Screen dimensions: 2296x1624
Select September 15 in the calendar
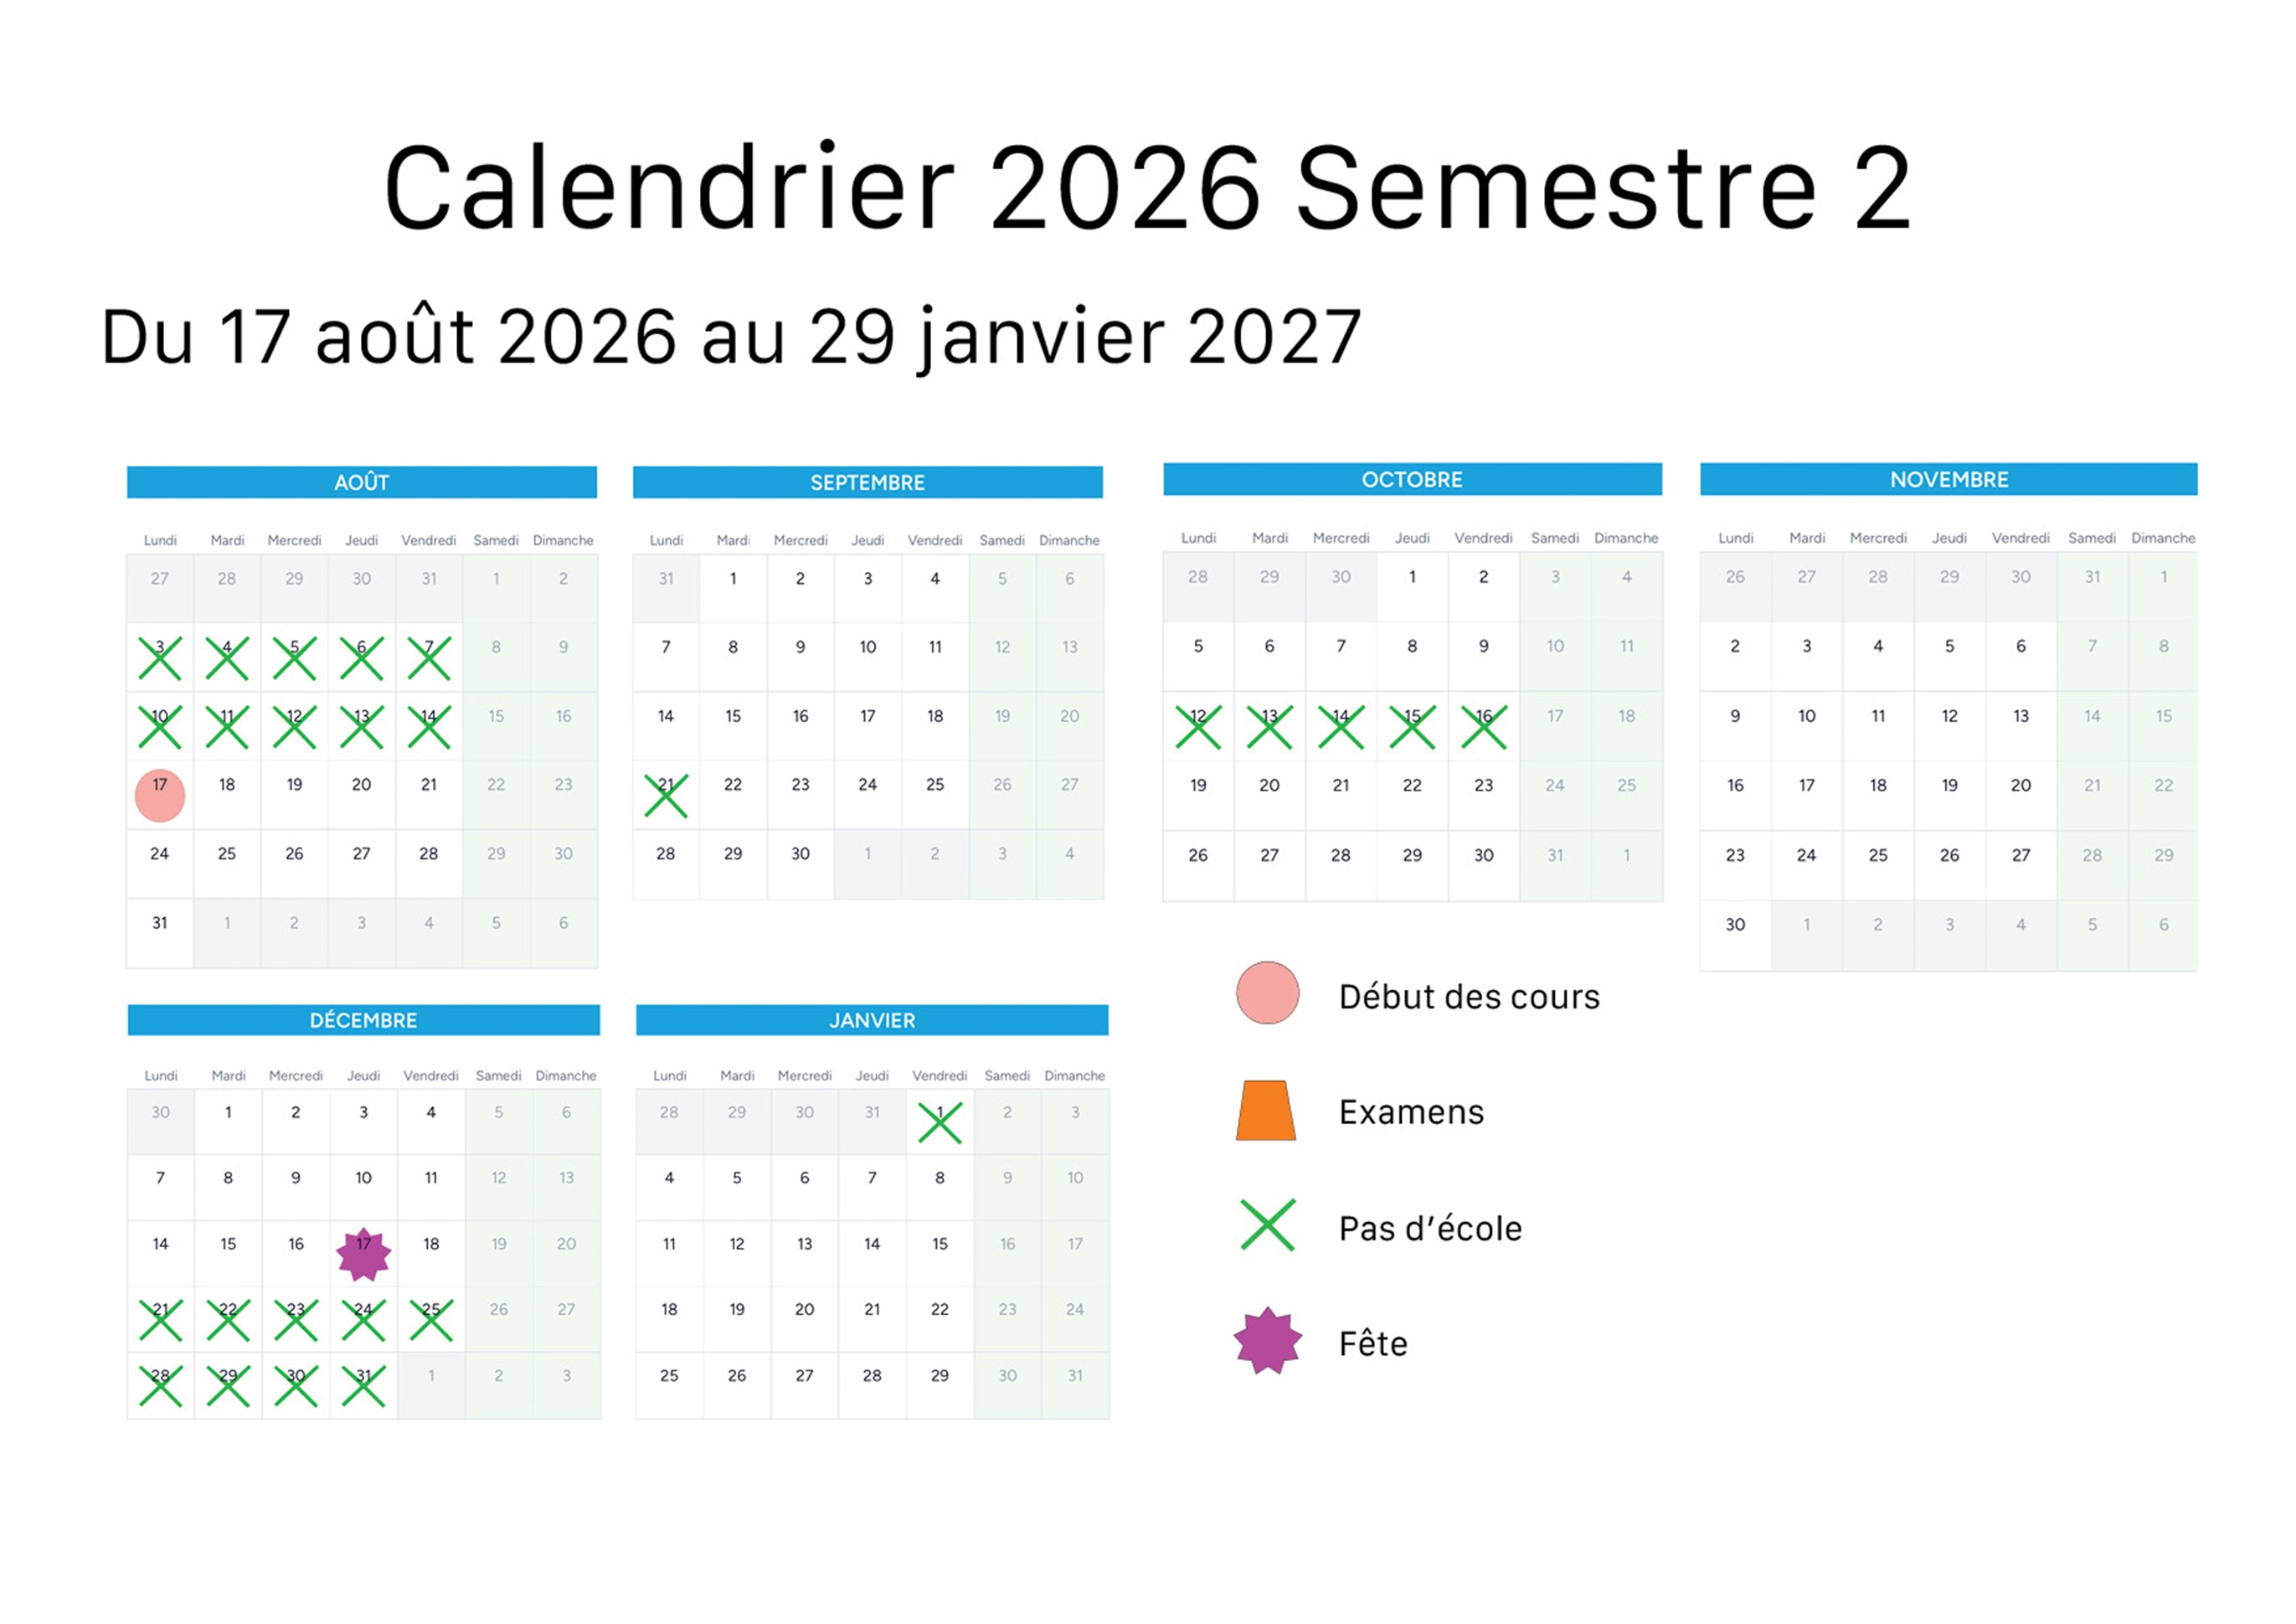coord(733,717)
